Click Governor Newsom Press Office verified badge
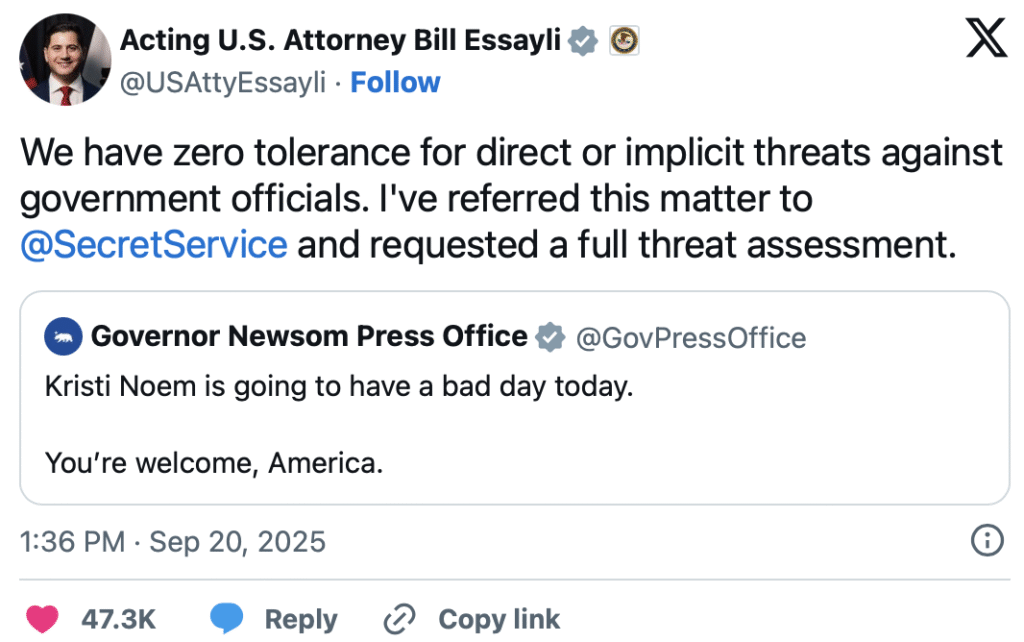Image resolution: width=1024 pixels, height=642 pixels. [x=550, y=338]
